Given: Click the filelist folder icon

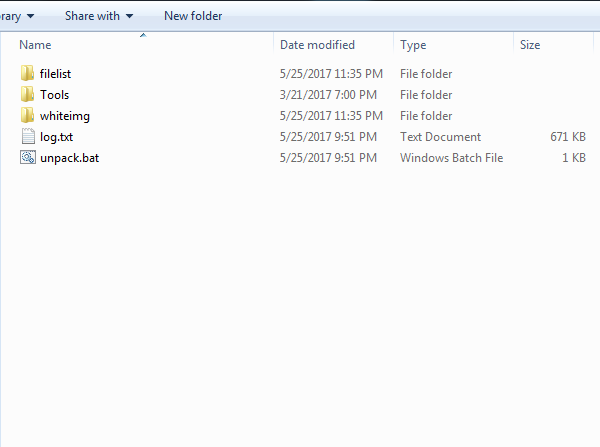Looking at the screenshot, I should [27, 74].
